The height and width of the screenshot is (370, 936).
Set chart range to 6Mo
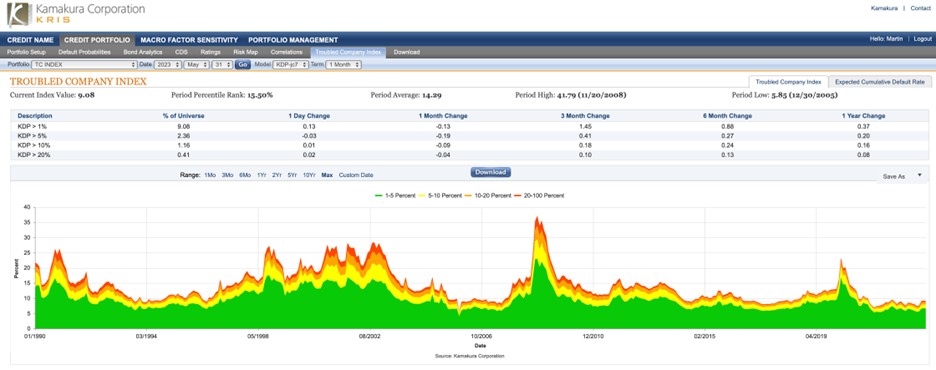click(x=245, y=175)
